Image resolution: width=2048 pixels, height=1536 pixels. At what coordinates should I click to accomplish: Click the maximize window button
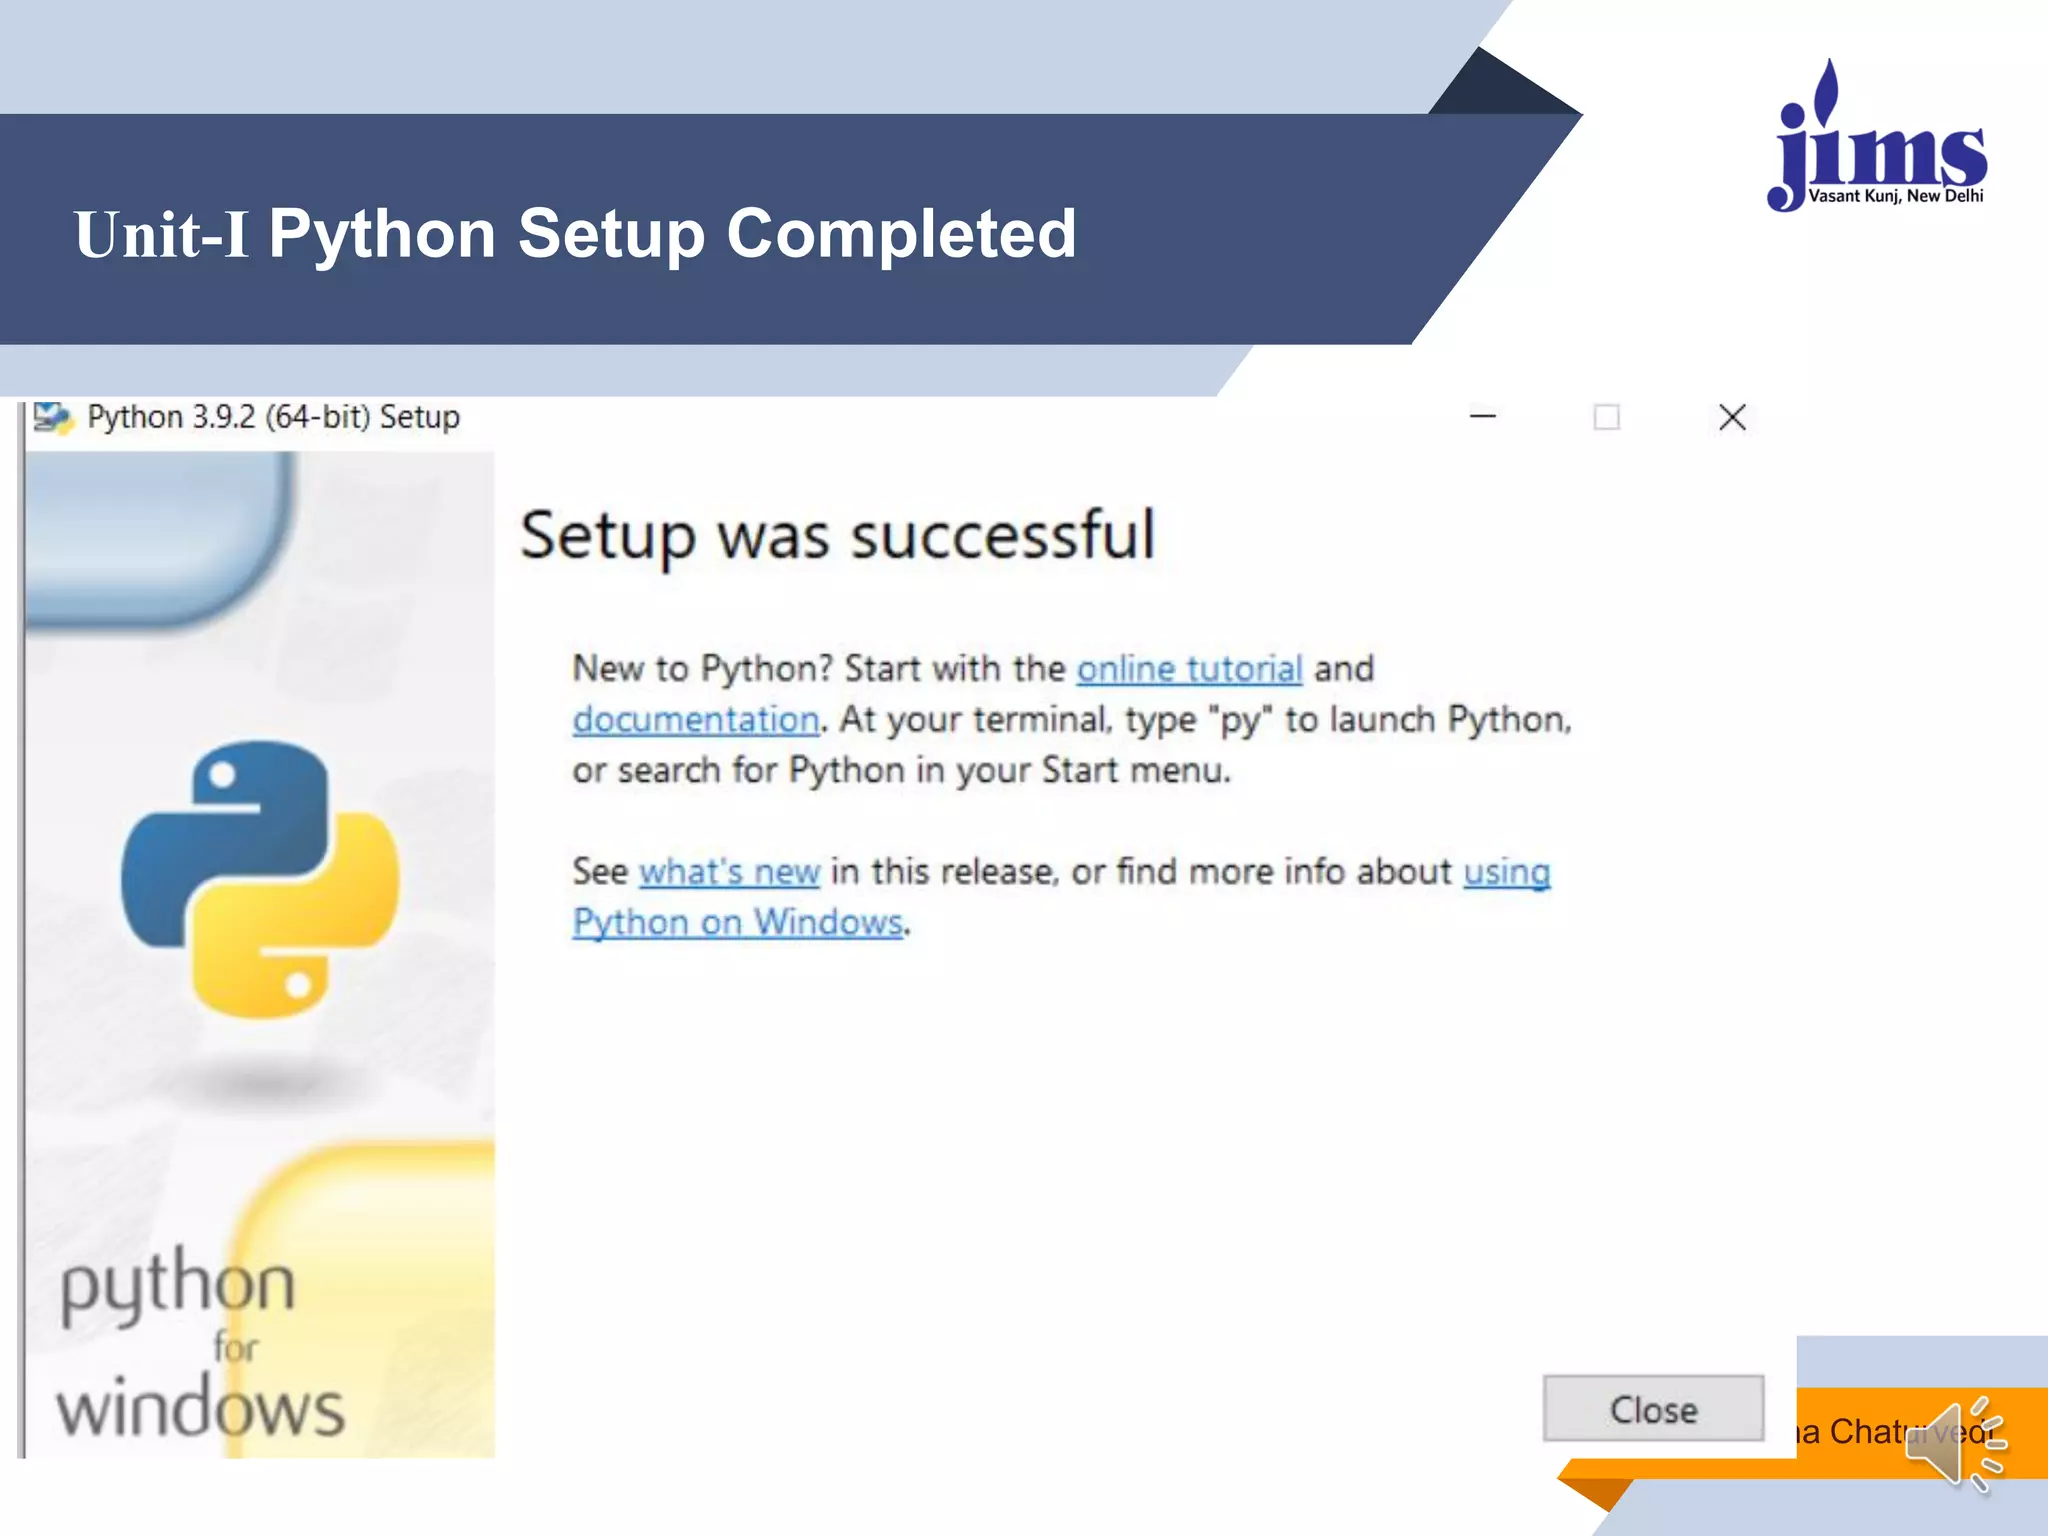1606,416
